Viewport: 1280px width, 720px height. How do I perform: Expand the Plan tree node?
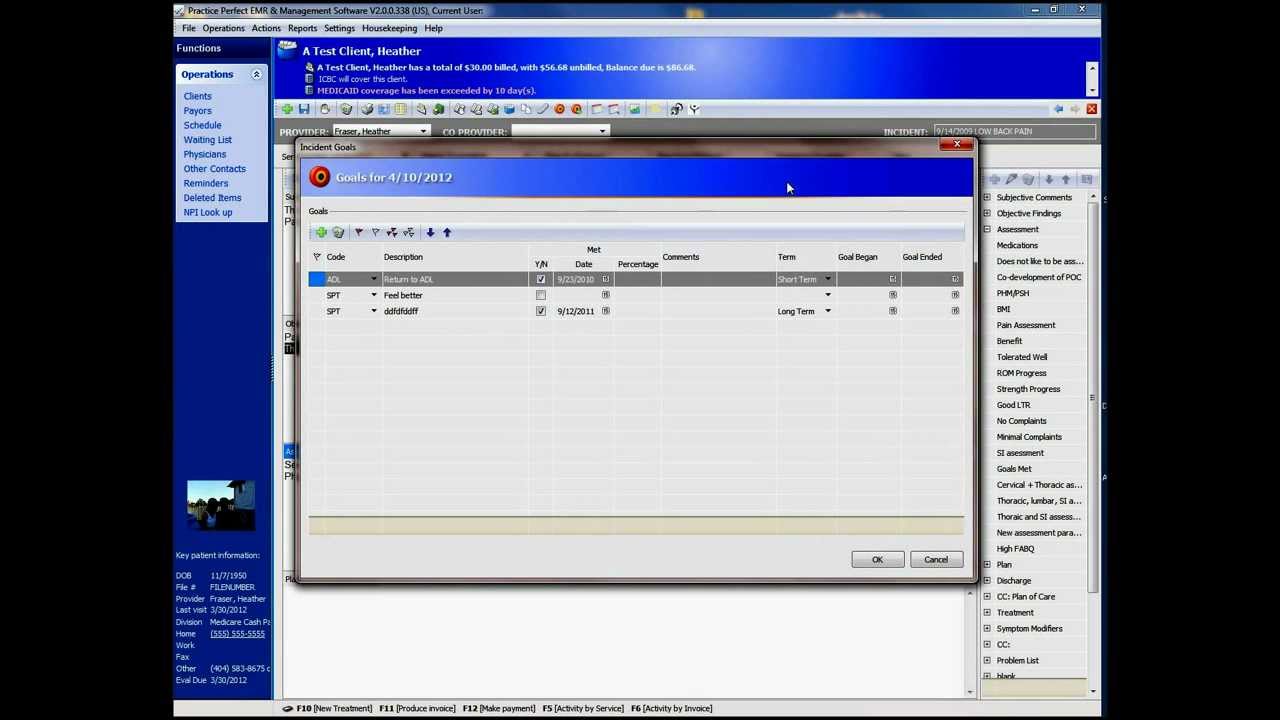pyautogui.click(x=987, y=564)
